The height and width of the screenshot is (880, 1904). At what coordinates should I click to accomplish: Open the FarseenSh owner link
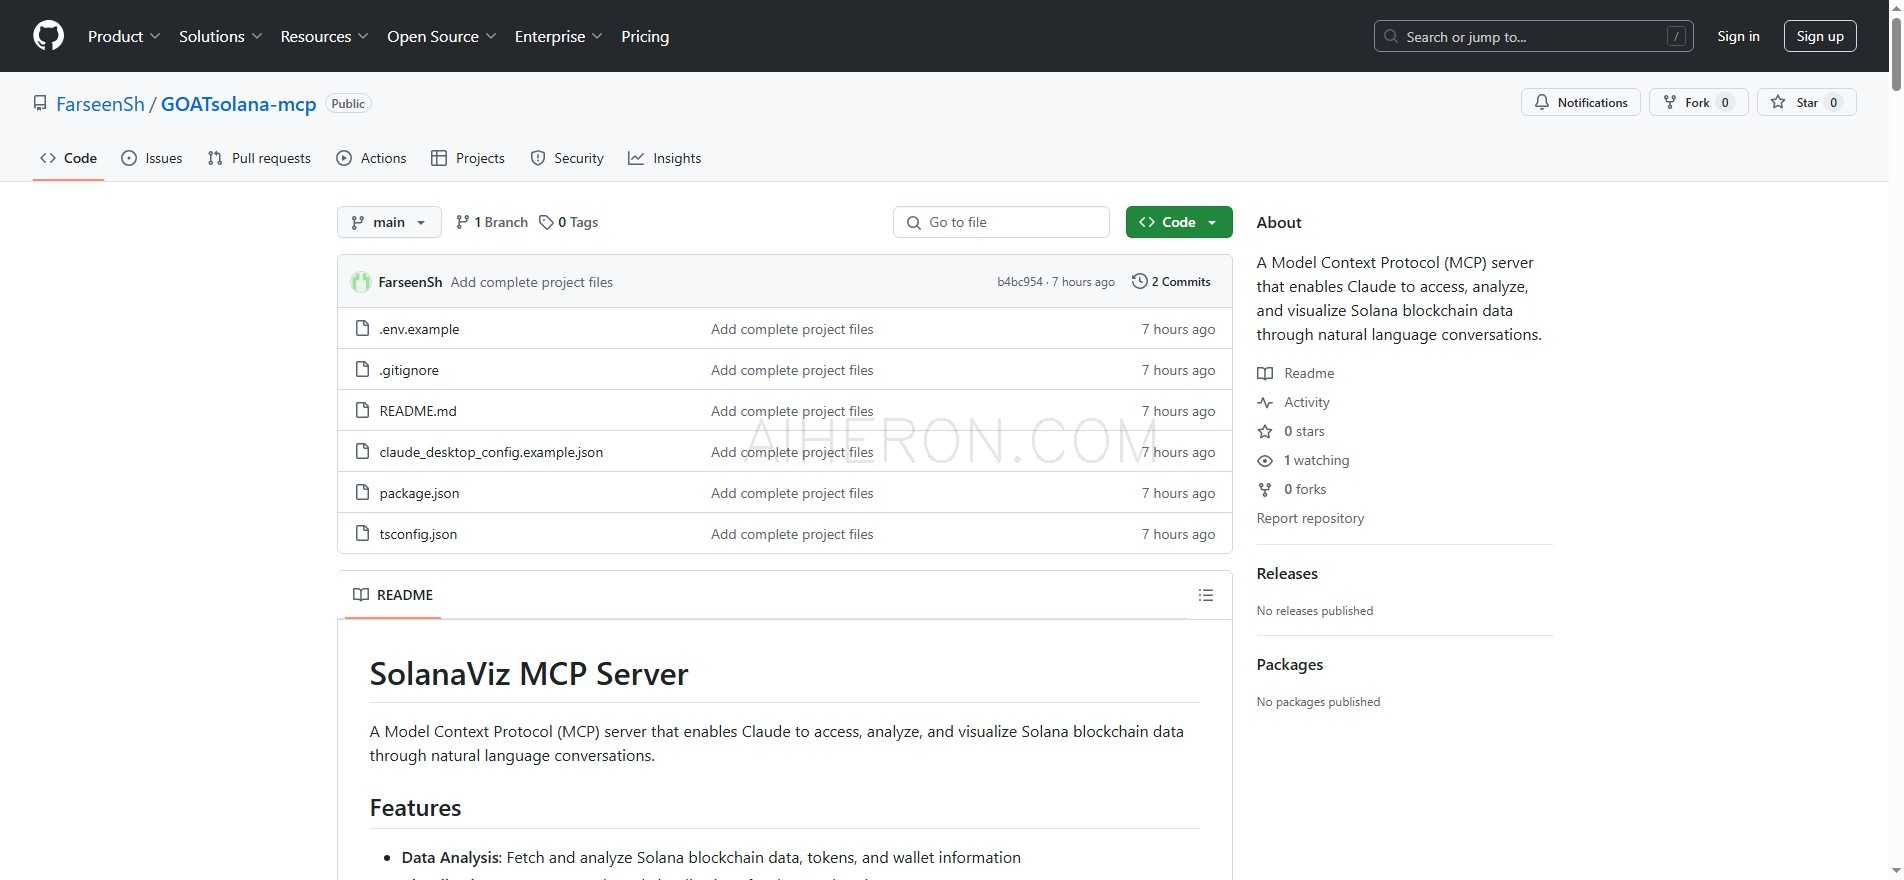tap(100, 104)
